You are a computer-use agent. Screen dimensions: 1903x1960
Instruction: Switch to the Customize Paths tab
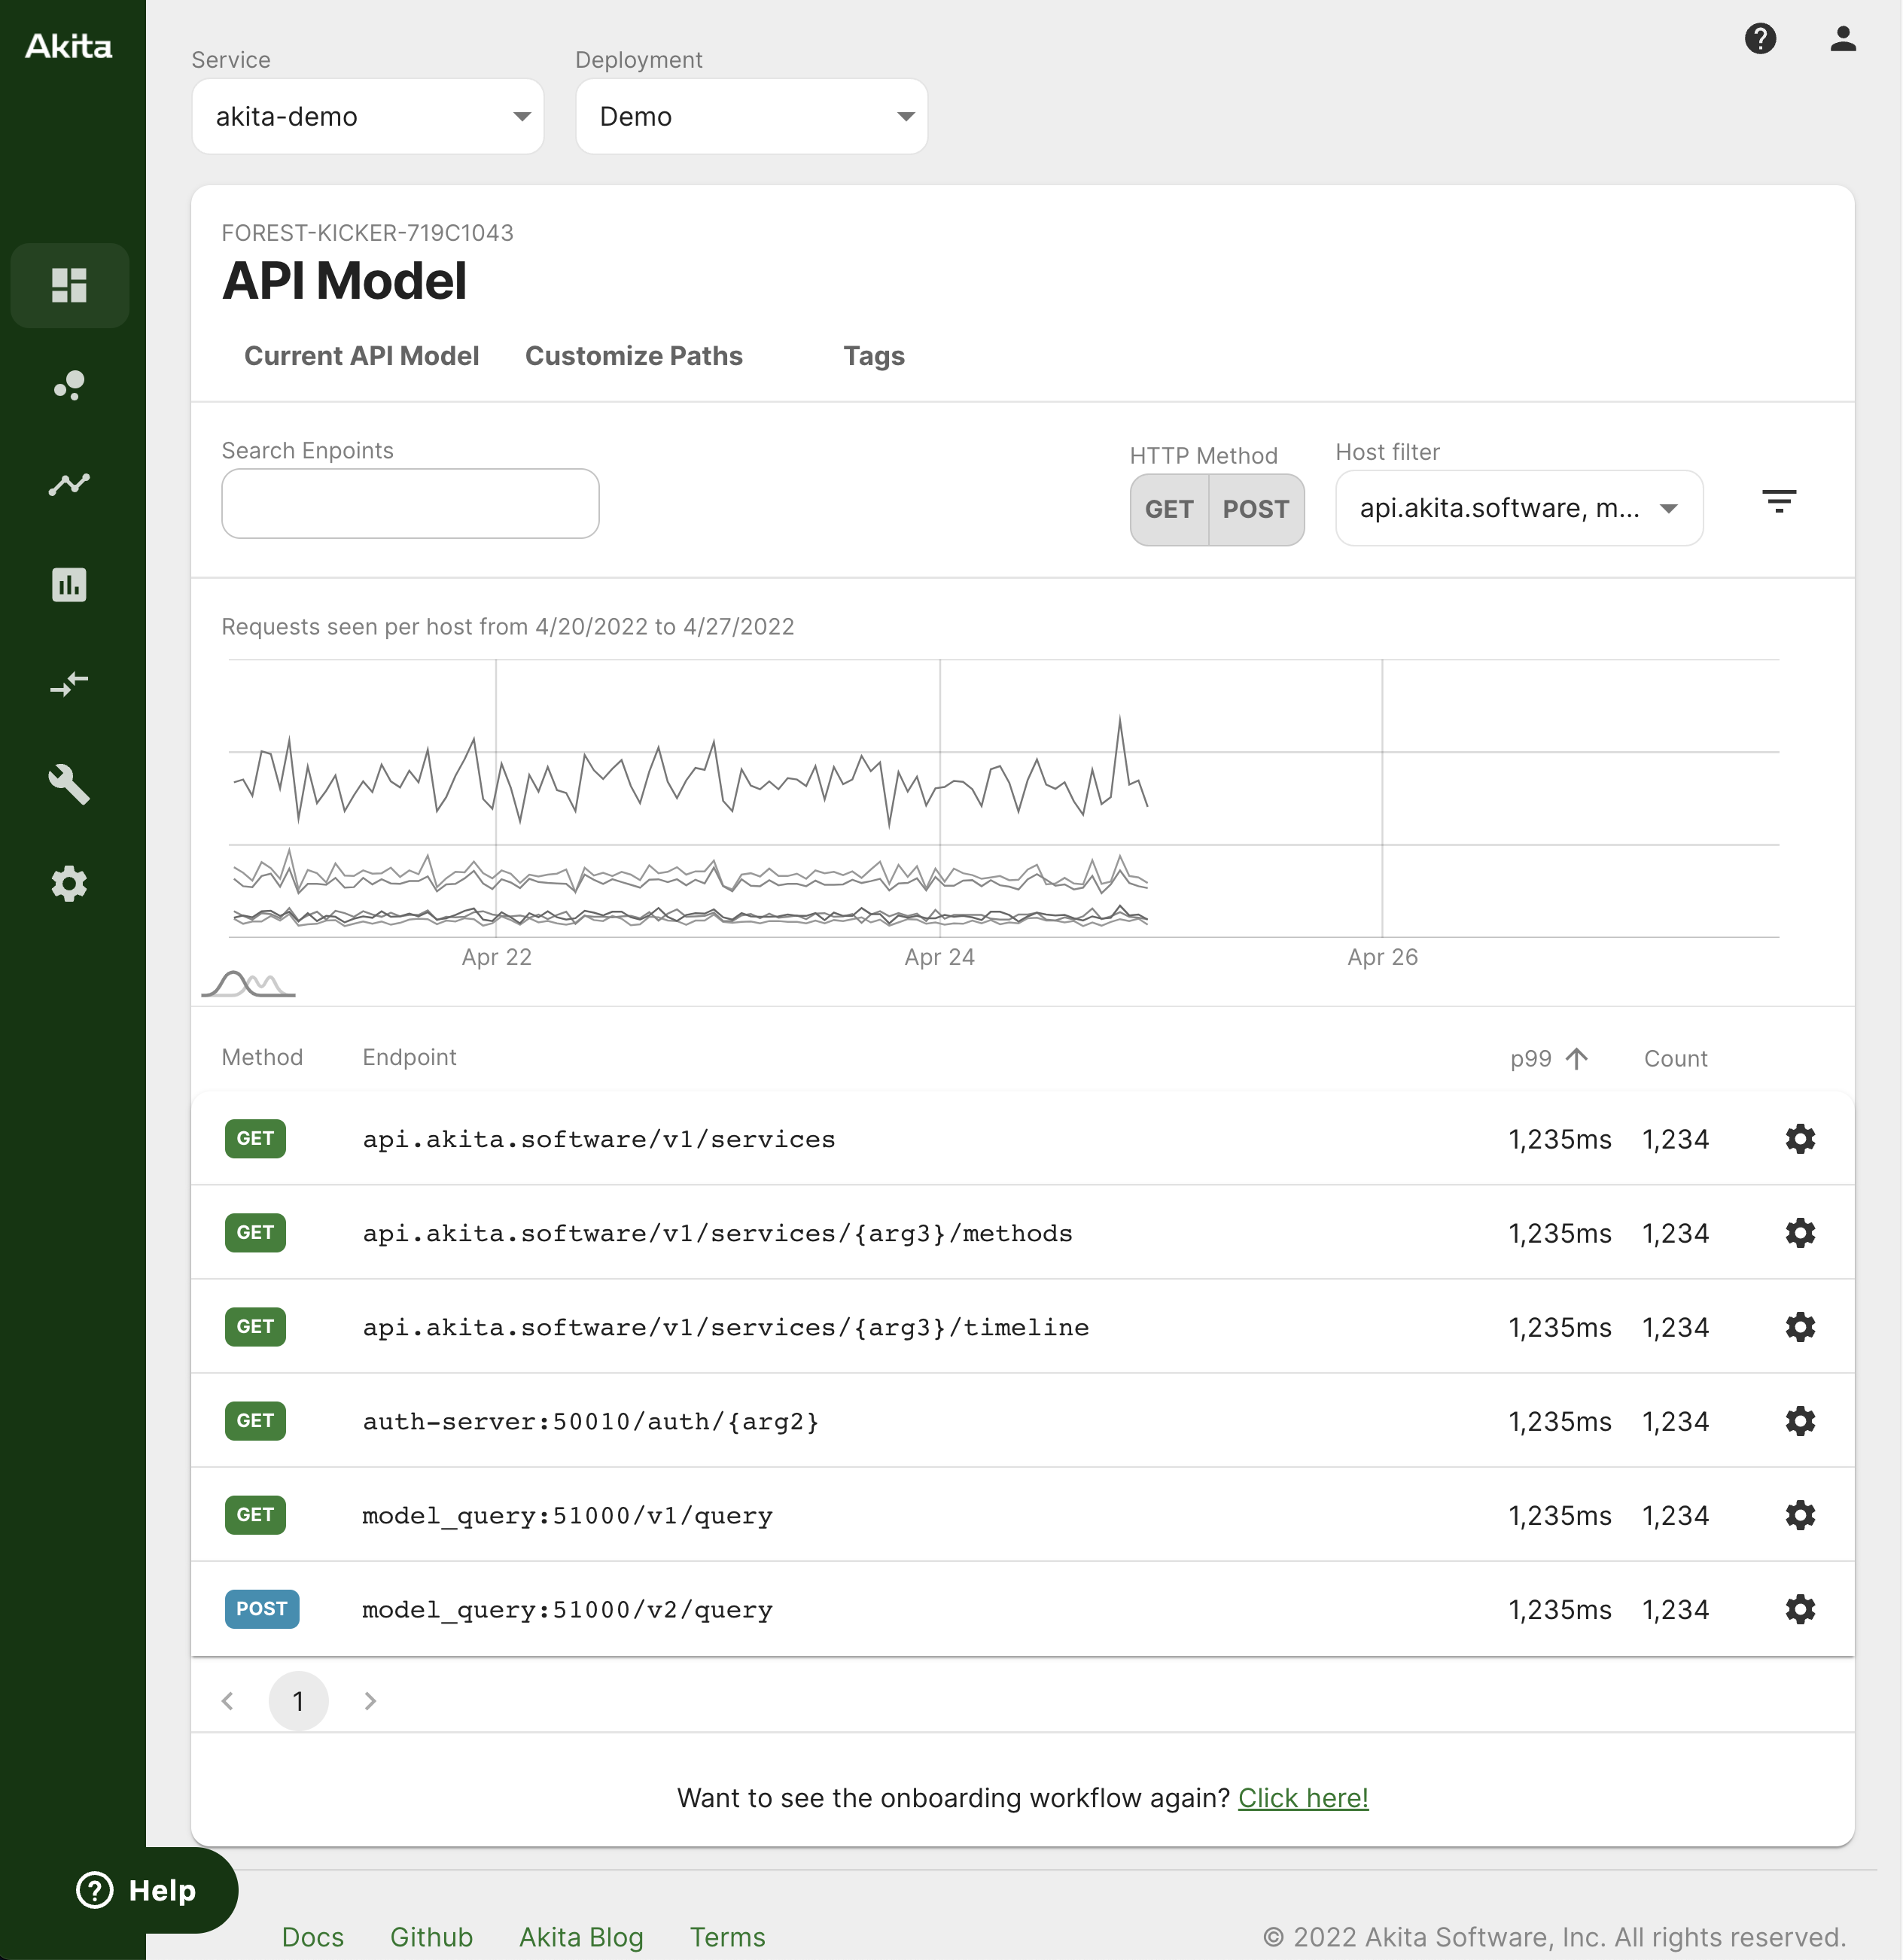pos(633,356)
